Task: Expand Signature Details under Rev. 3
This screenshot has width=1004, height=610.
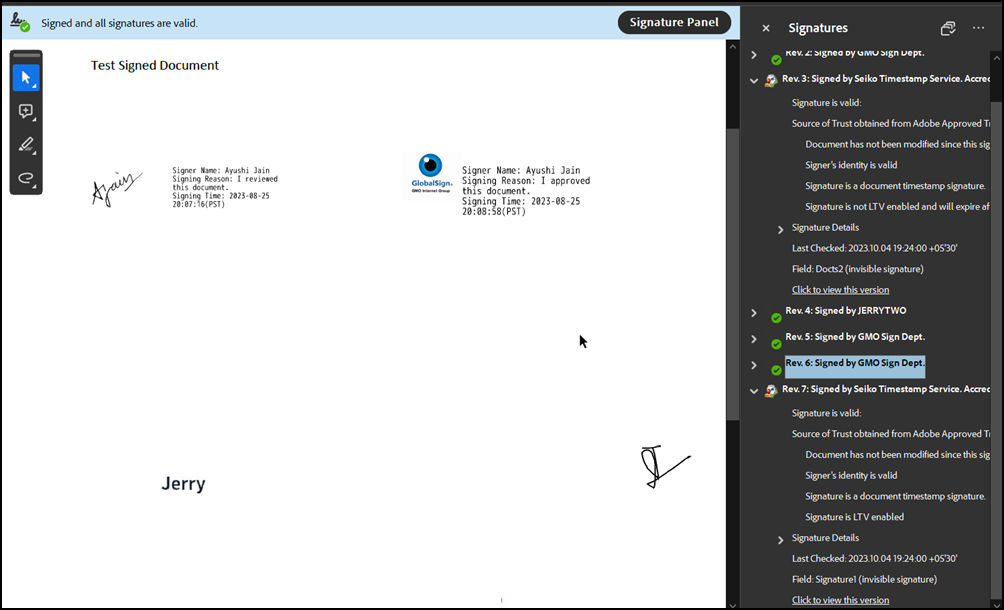Action: tap(781, 229)
